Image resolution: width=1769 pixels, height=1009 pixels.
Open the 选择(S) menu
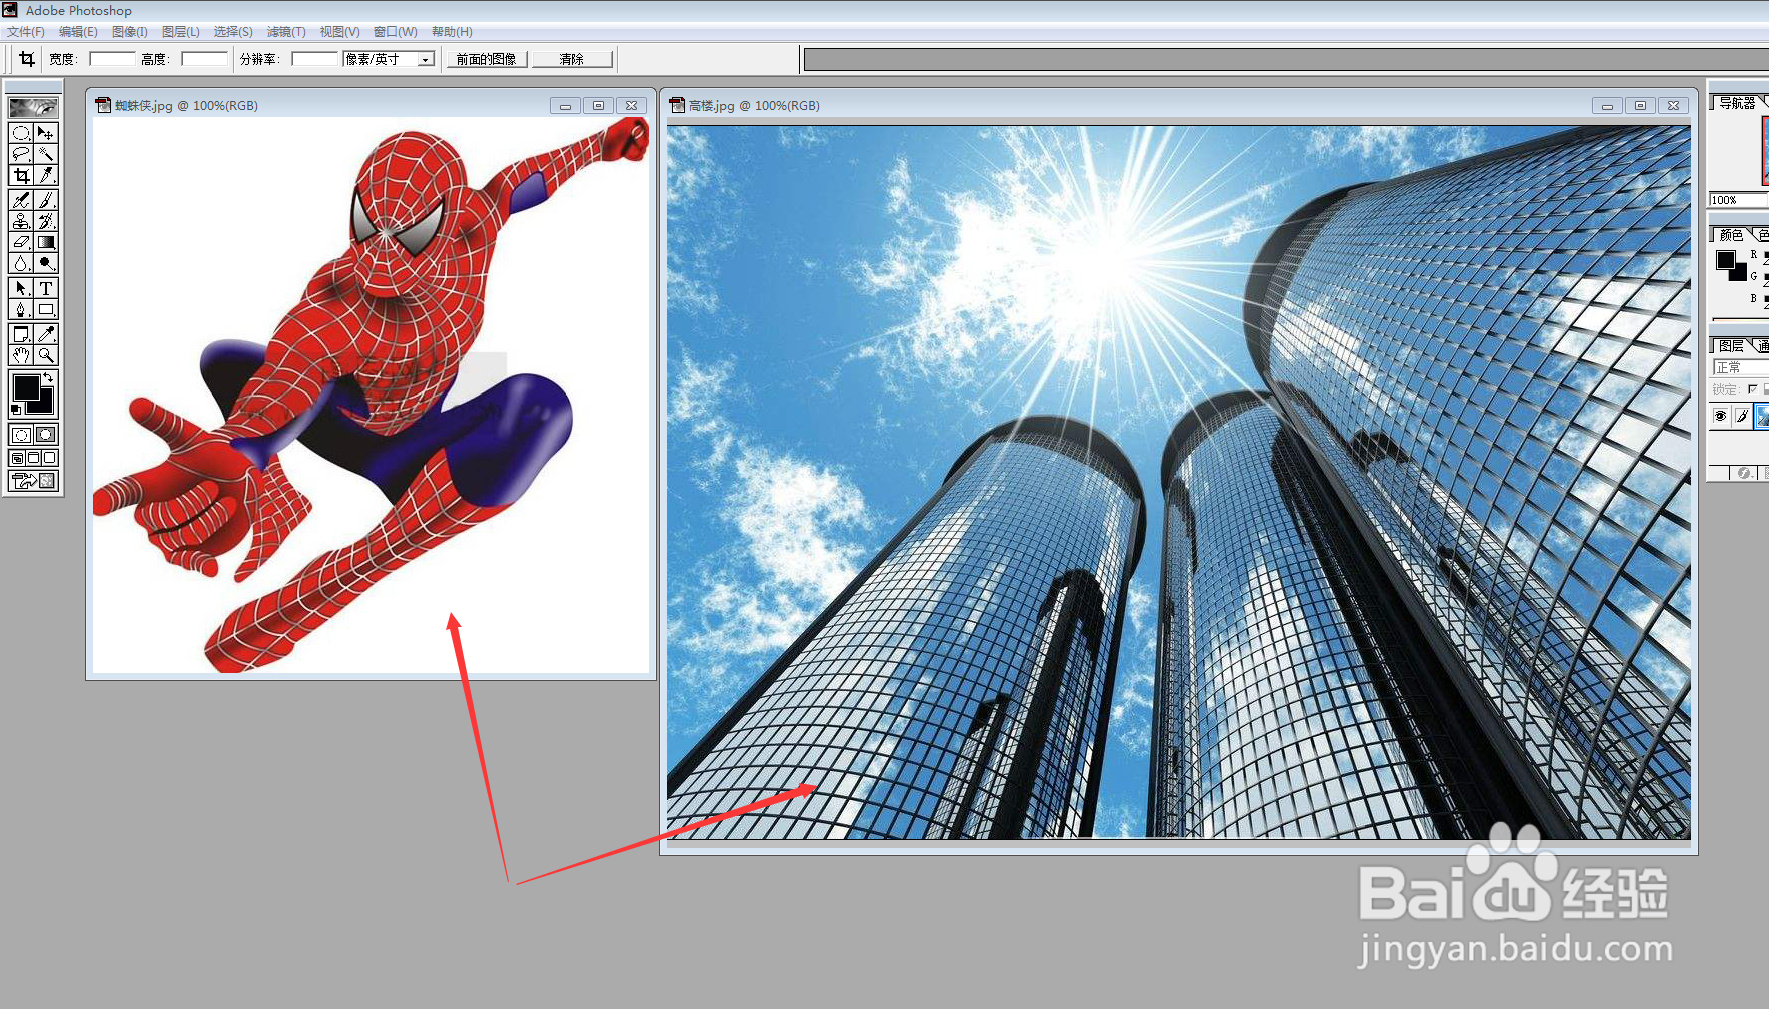pos(233,32)
